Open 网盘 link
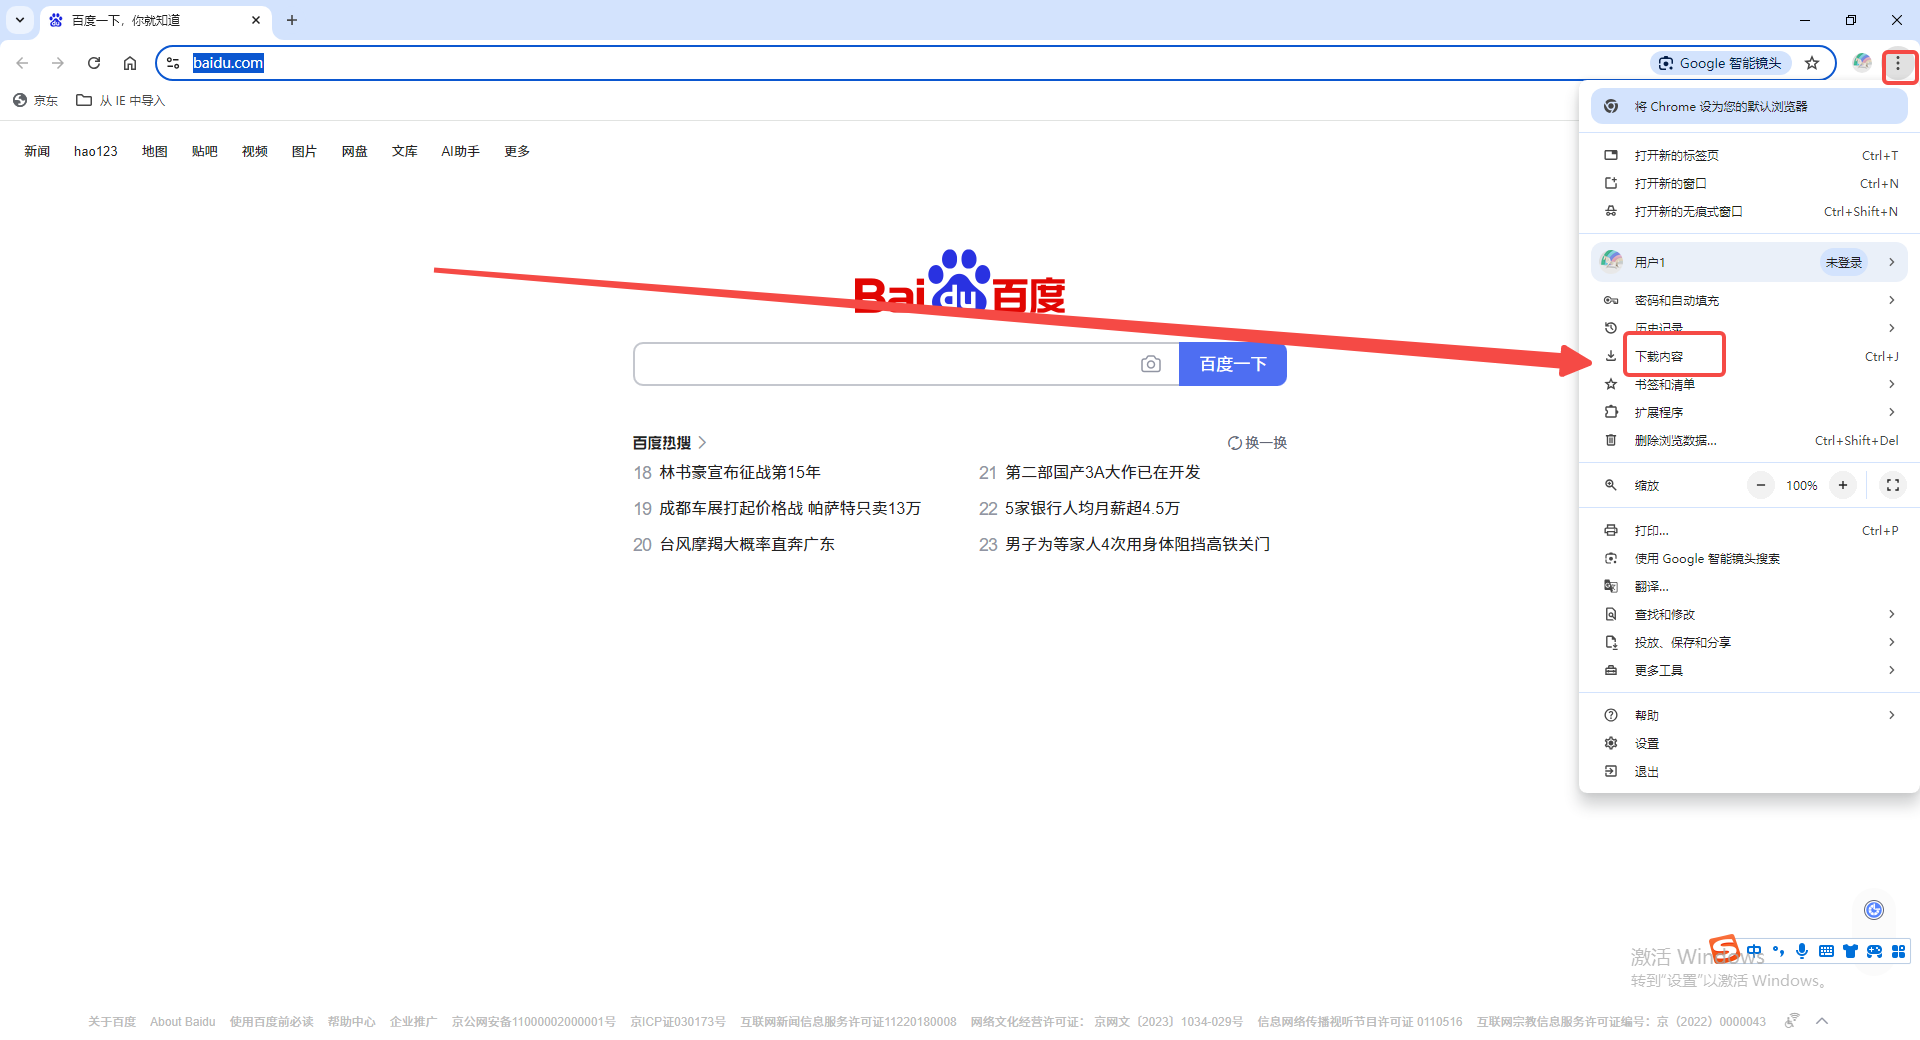 [355, 151]
